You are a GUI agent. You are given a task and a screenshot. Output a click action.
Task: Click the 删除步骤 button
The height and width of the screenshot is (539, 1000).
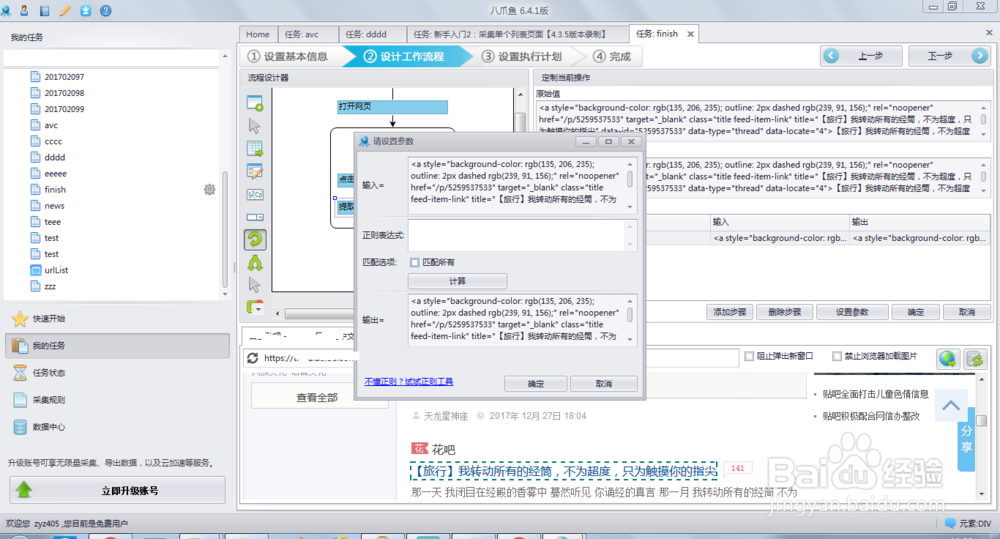pos(784,312)
